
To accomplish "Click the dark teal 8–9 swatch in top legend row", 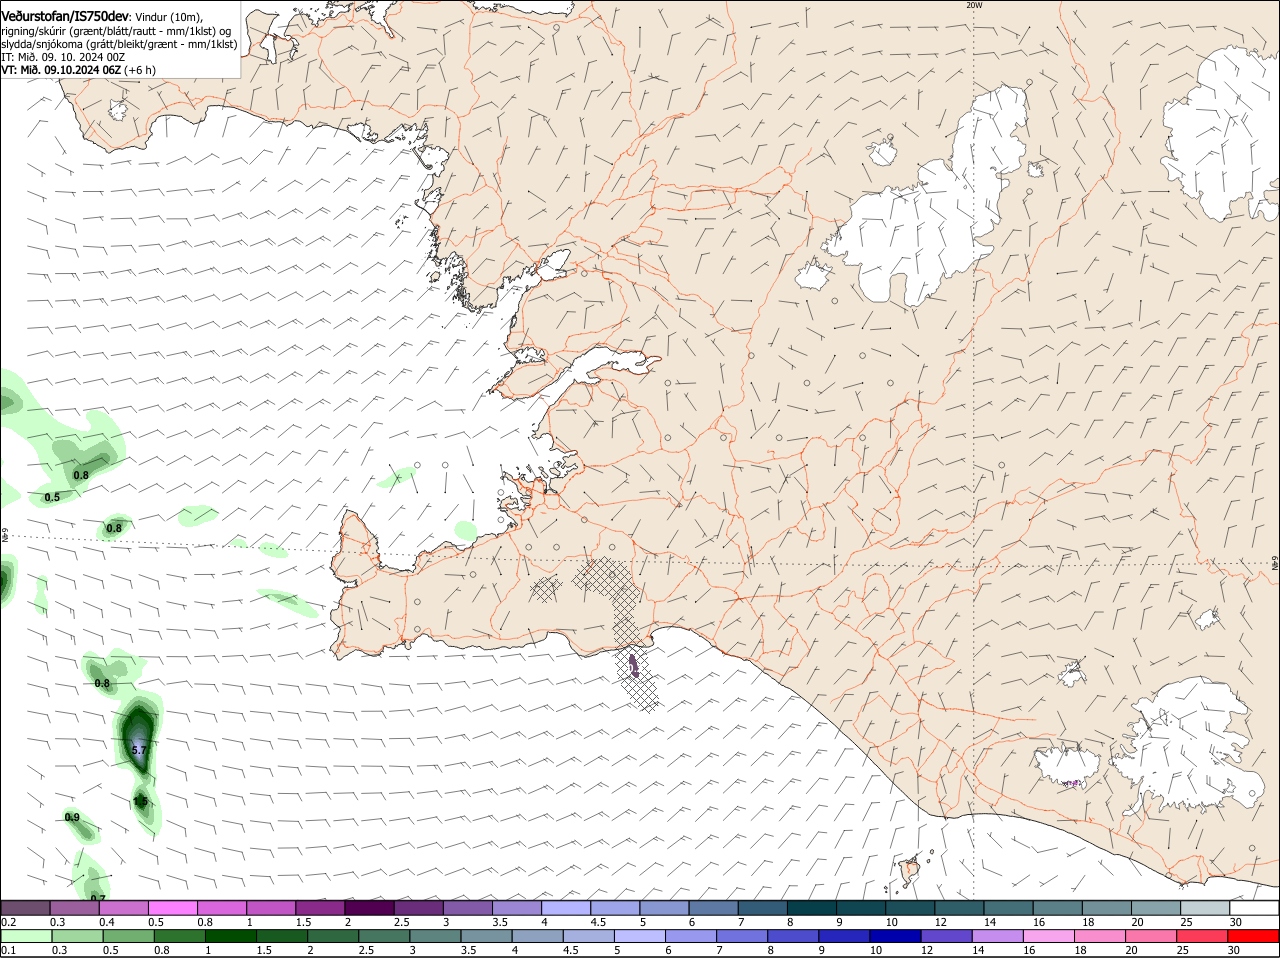I will (812, 908).
